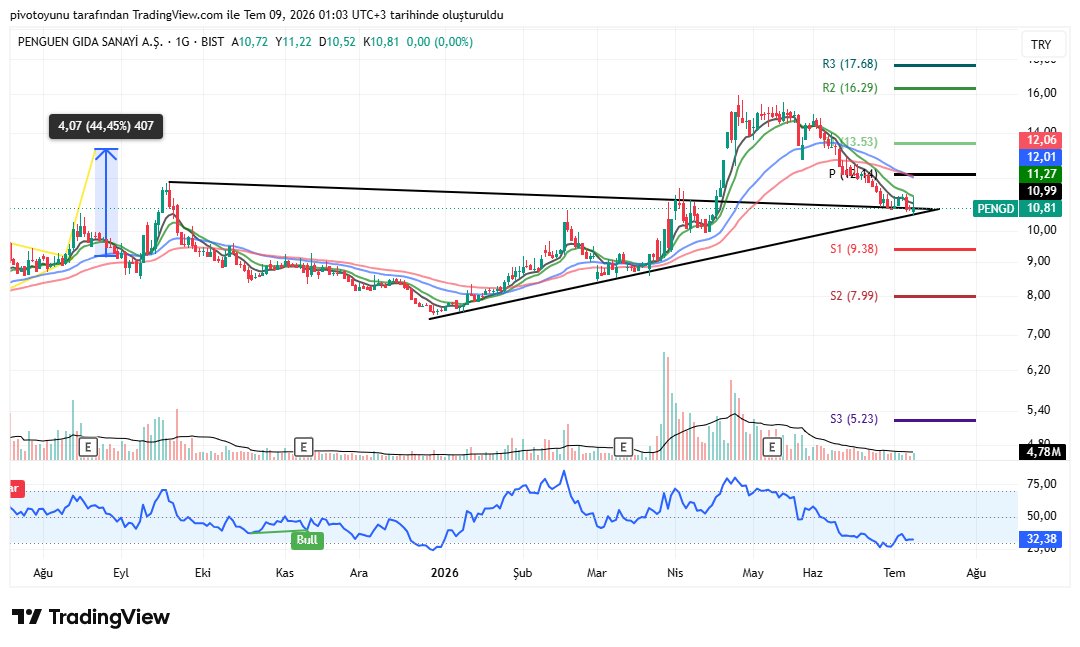Screen dimensions: 1080x647
Task: Click the earnings E marker after May
Action: pos(772,447)
